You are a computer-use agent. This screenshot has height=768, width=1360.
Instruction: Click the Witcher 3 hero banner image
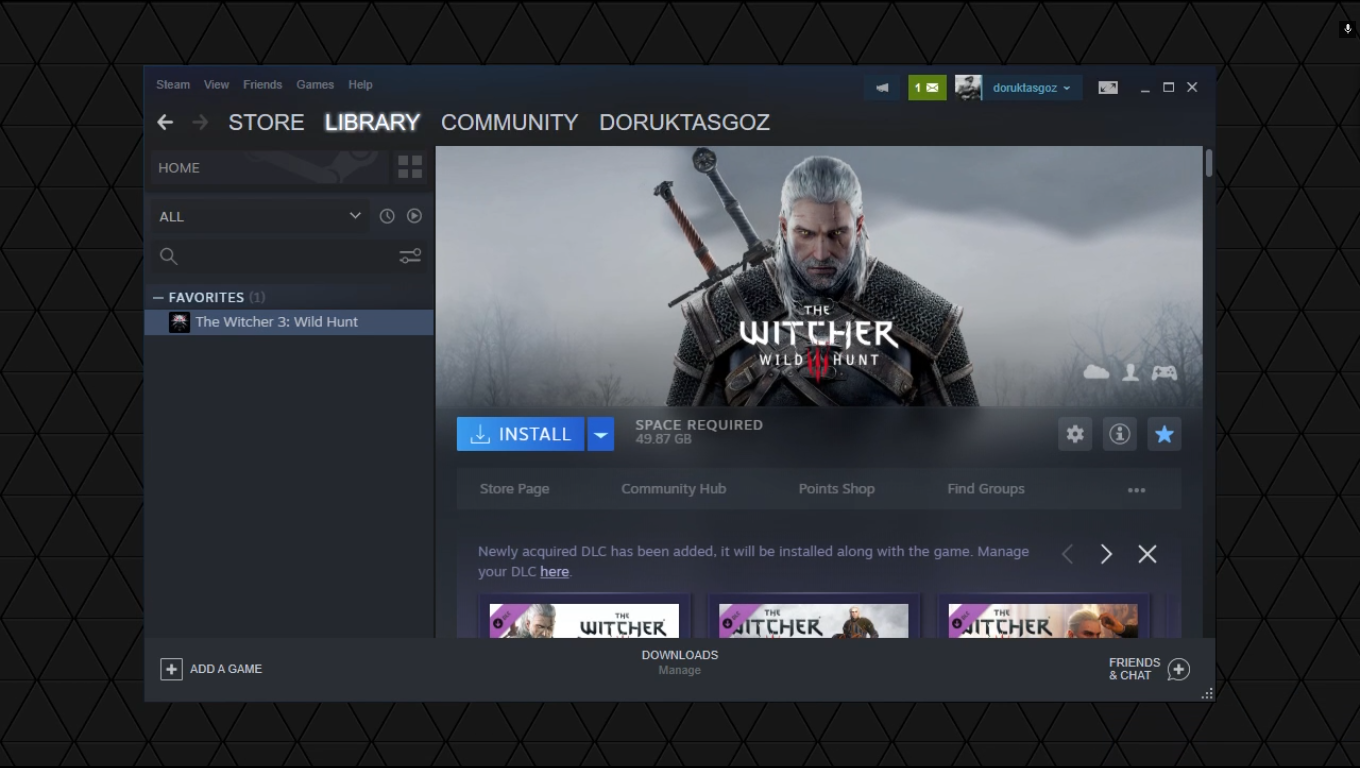pyautogui.click(x=819, y=276)
